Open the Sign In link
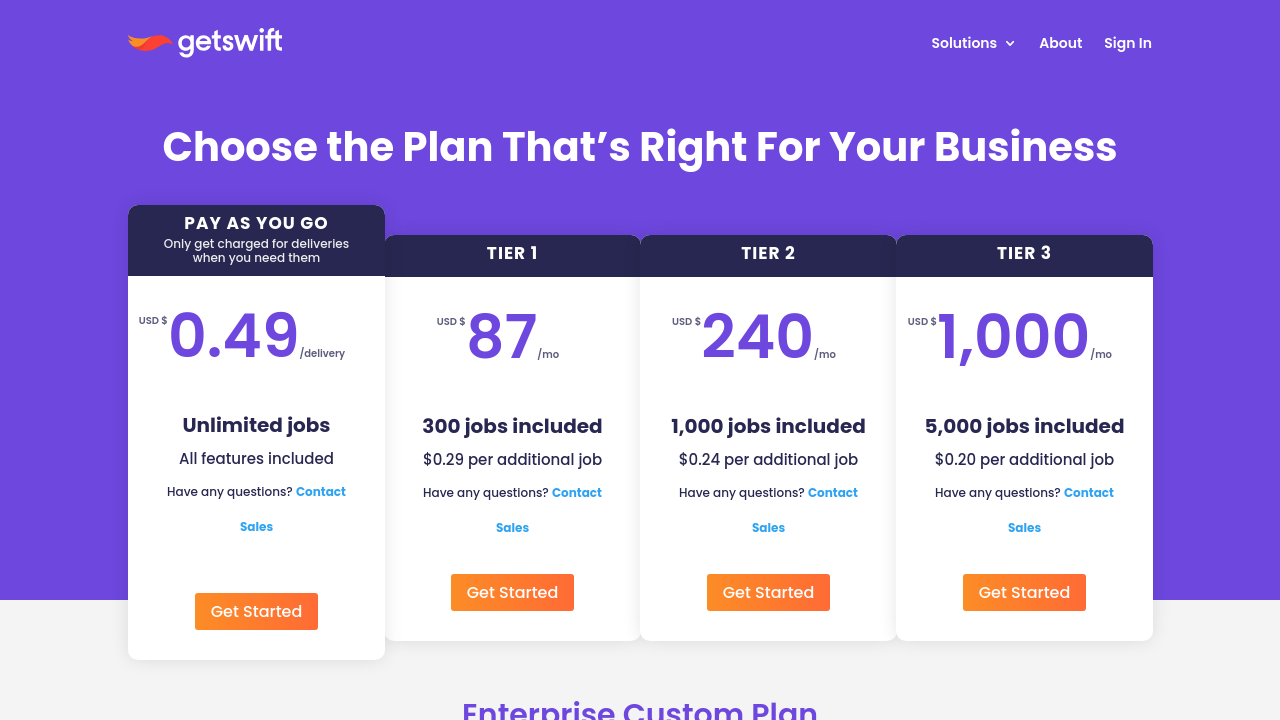Image resolution: width=1280 pixels, height=720 pixels. (x=1127, y=43)
